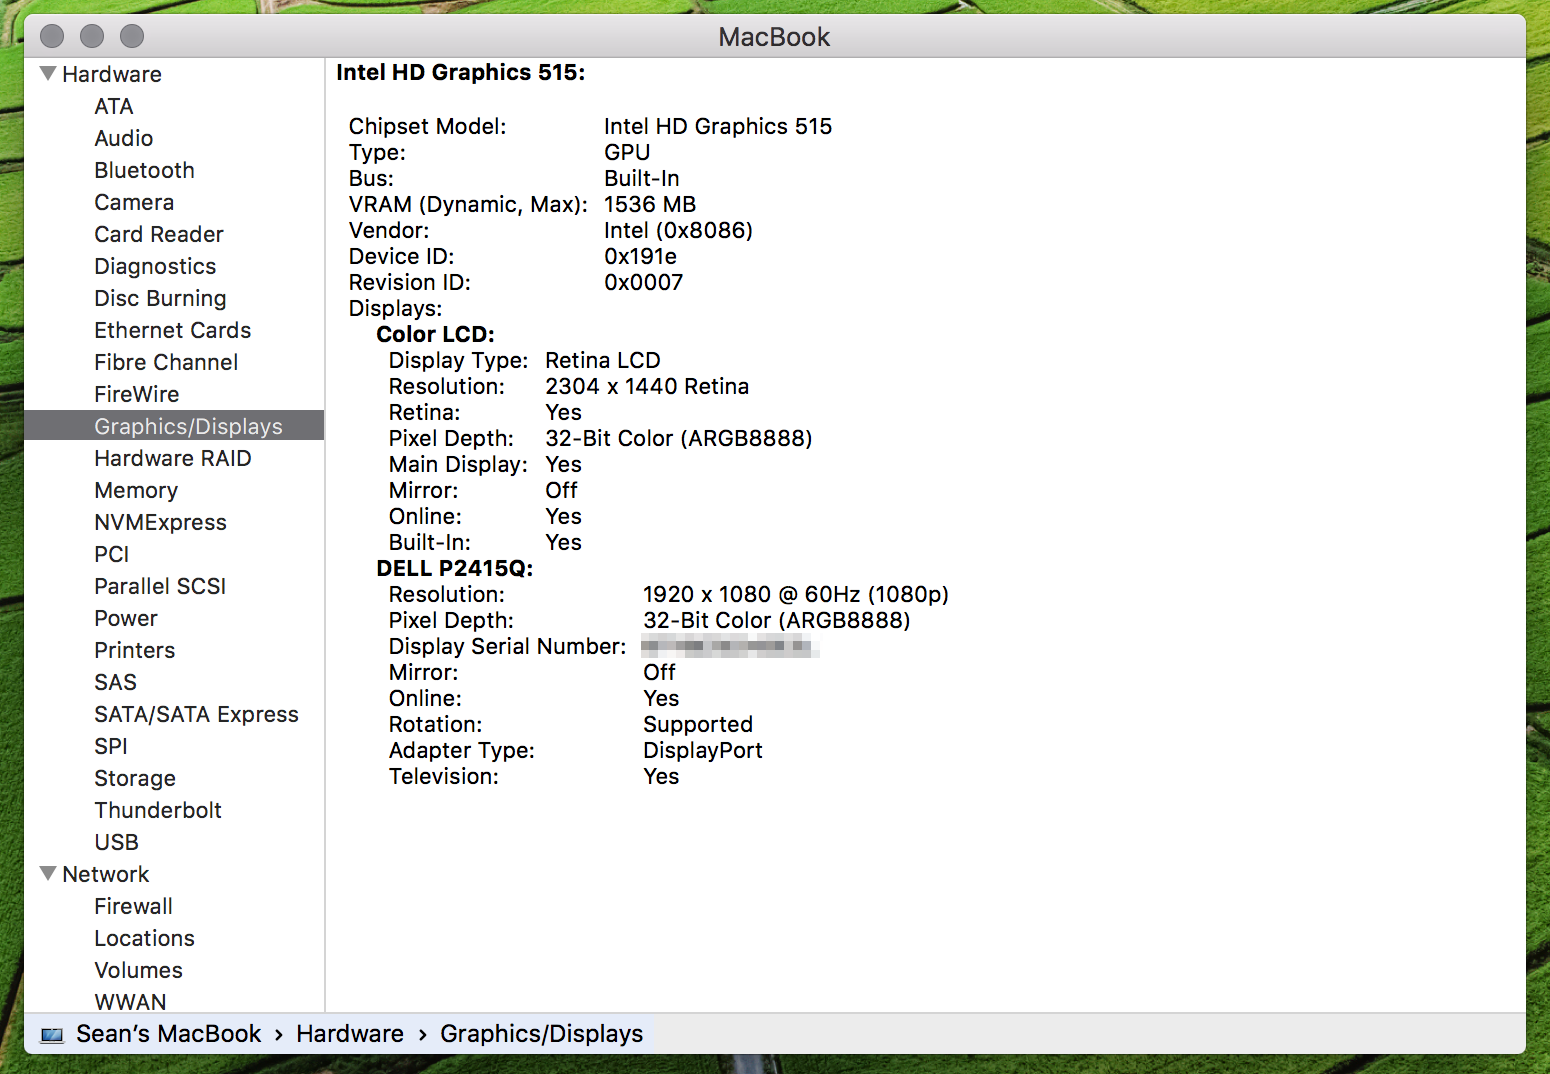Open Card Reader information
1550x1074 pixels.
click(159, 234)
